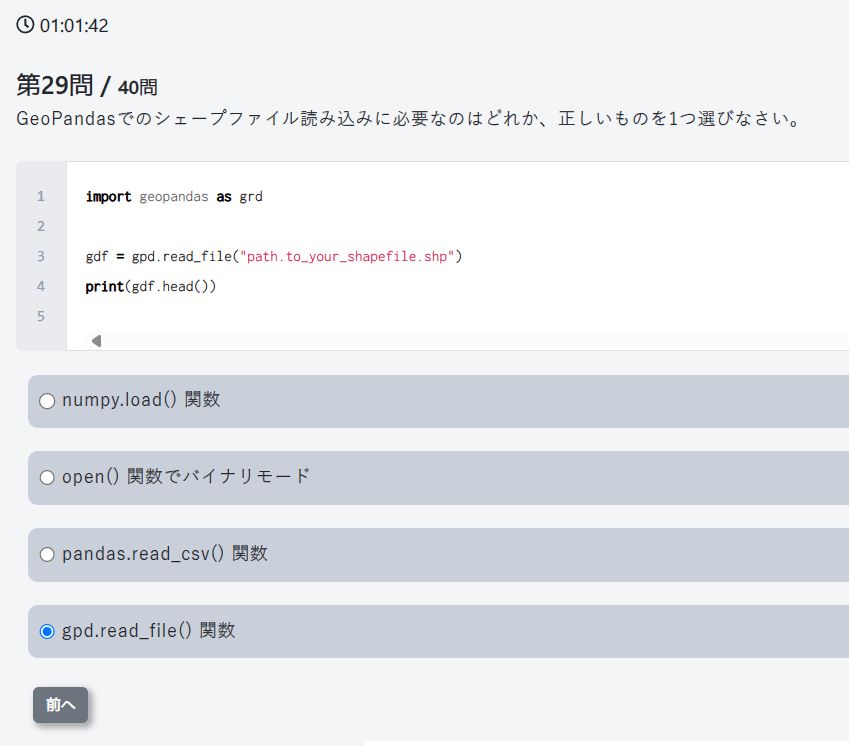The image size is (849, 746).
Task: Click the gpd.read_file code line
Action: click(274, 256)
